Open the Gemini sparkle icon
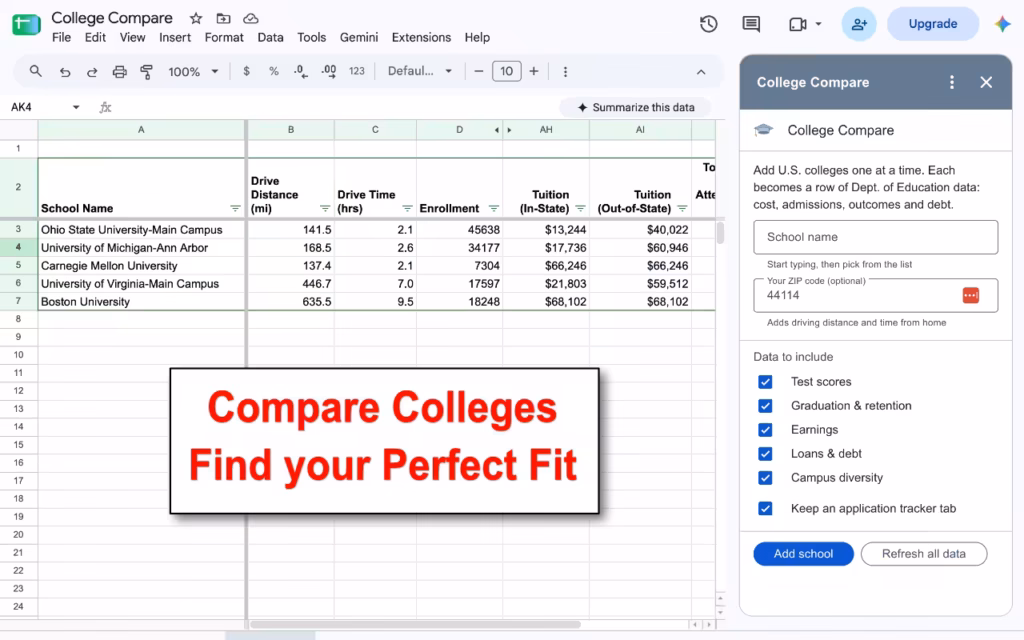 [1002, 24]
